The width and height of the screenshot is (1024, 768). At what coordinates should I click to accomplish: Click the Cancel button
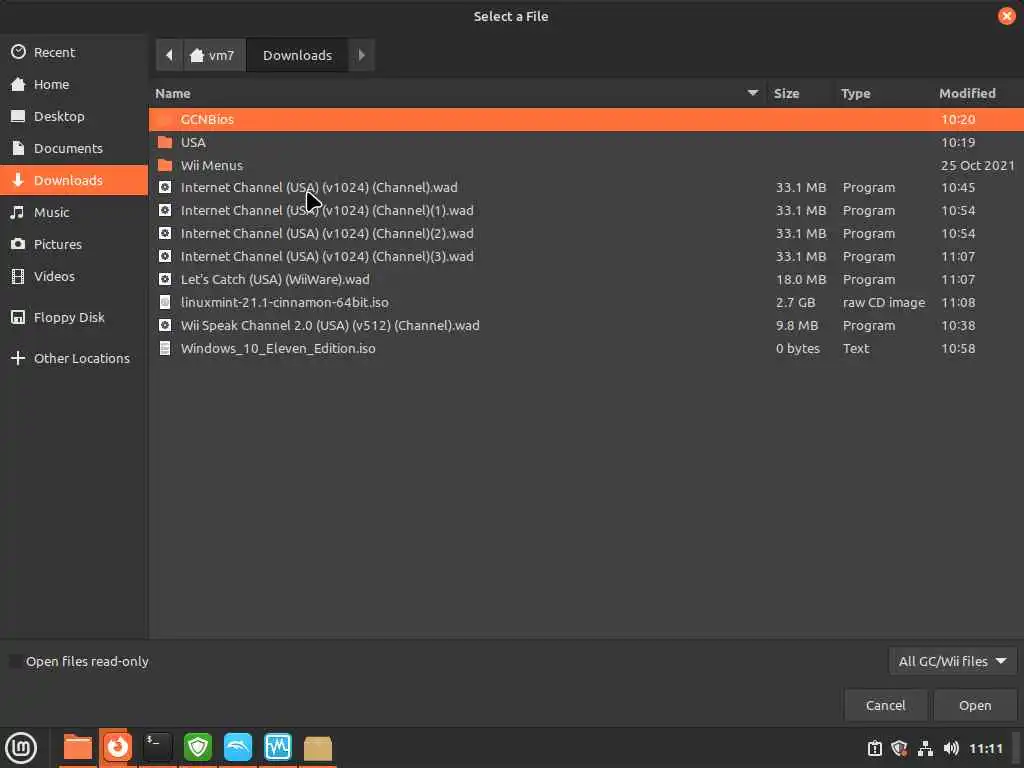coord(886,705)
